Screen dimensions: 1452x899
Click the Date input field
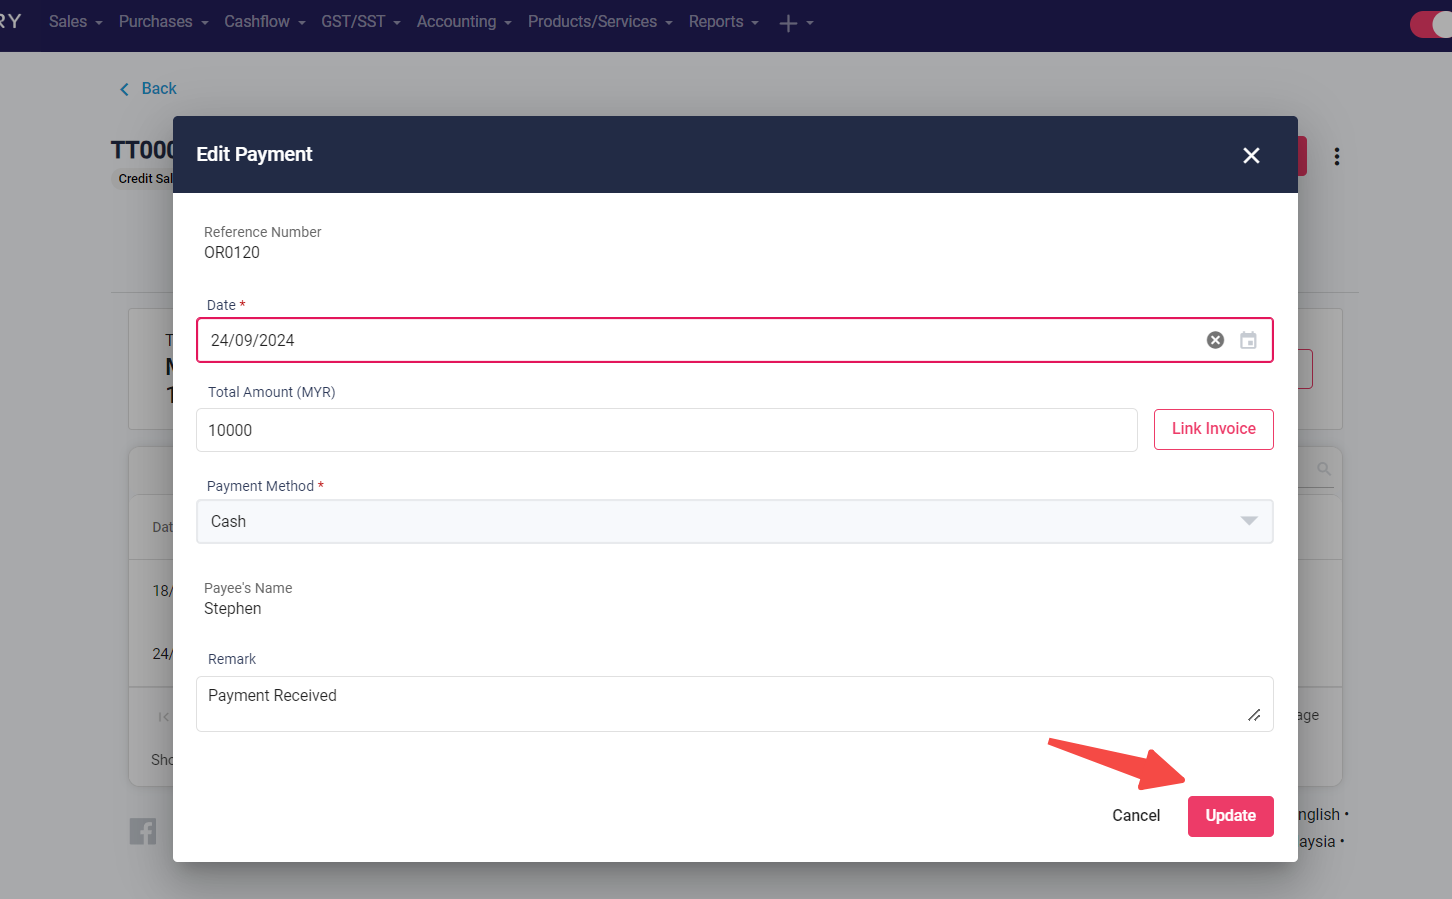pos(734,340)
